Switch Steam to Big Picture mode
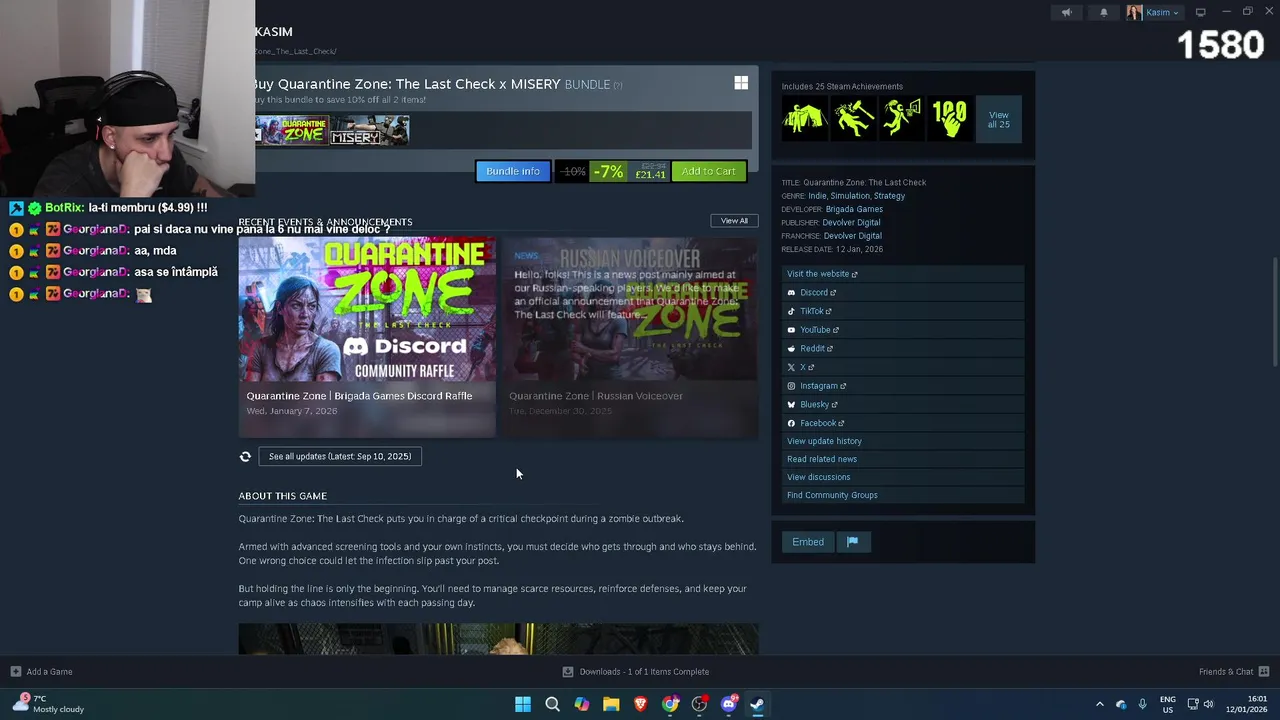Screen dimensions: 1280x720 [1200, 12]
